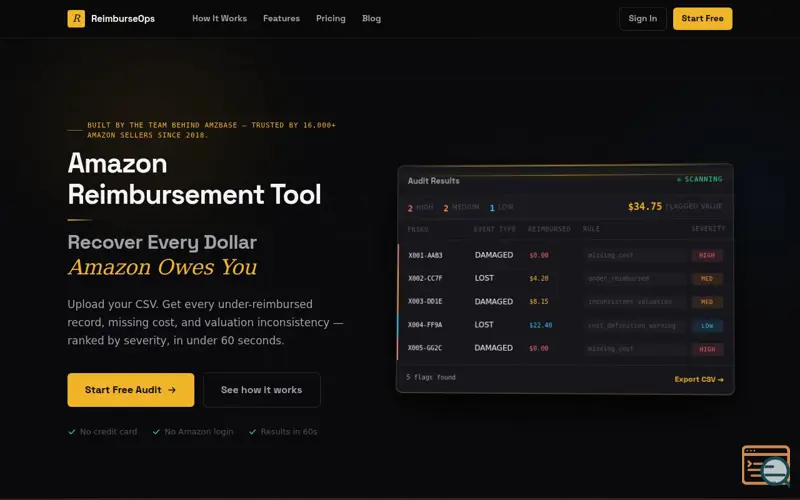Viewport: 800px width, 500px height.
Task: Click DAMAGED event in X003-DD1E row
Action: click(494, 302)
